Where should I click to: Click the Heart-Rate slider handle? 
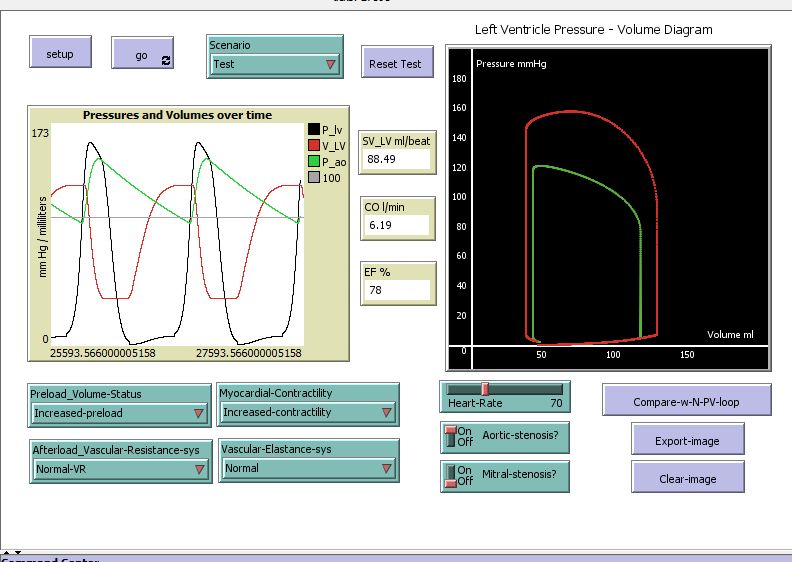pos(485,389)
